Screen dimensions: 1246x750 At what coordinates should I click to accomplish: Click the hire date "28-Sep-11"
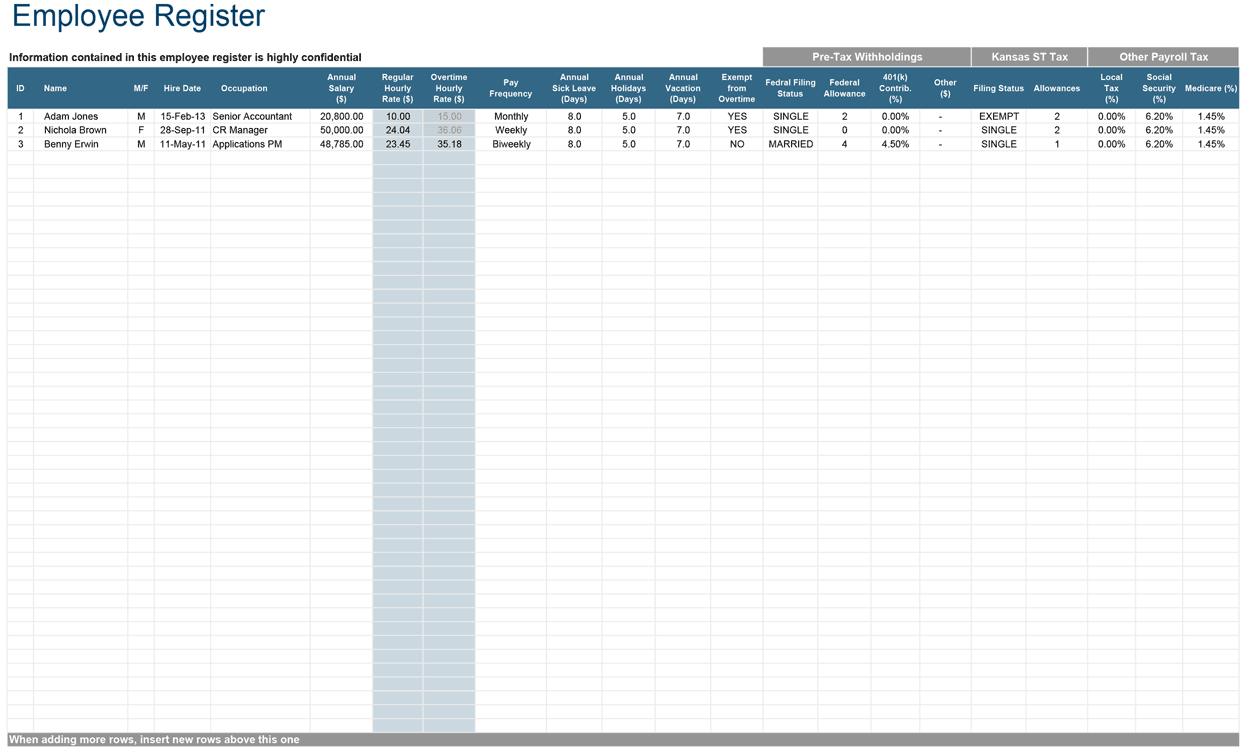tap(182, 130)
